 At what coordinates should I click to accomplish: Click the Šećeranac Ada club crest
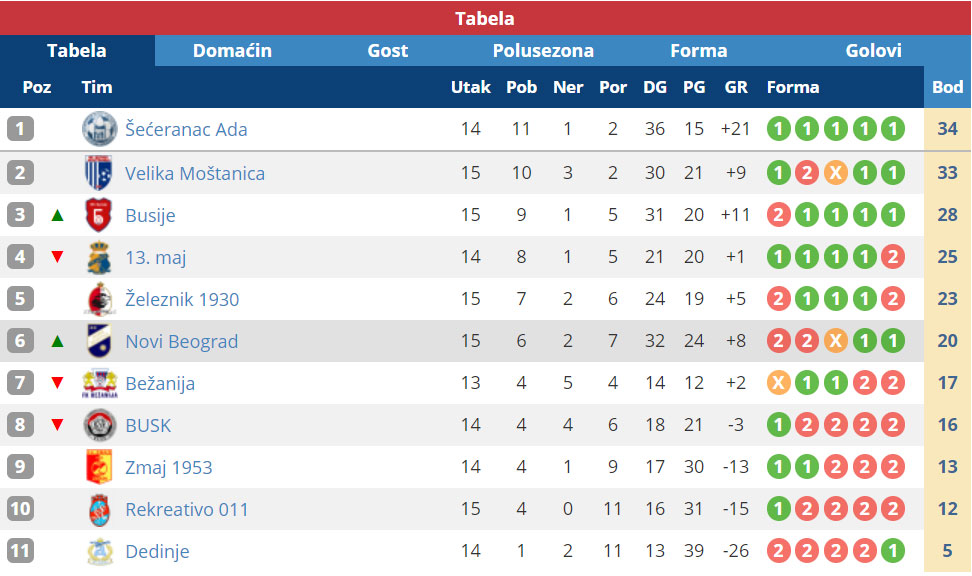99,129
